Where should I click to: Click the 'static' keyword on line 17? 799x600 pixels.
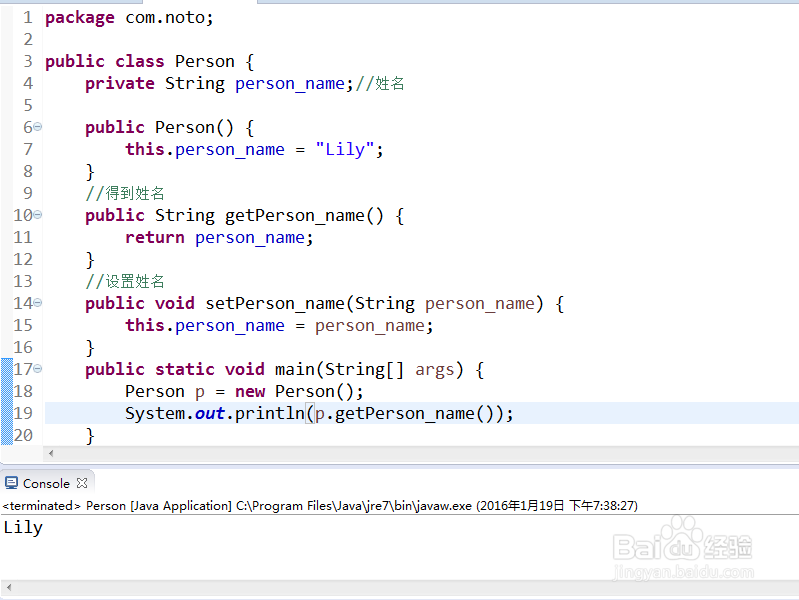(184, 369)
